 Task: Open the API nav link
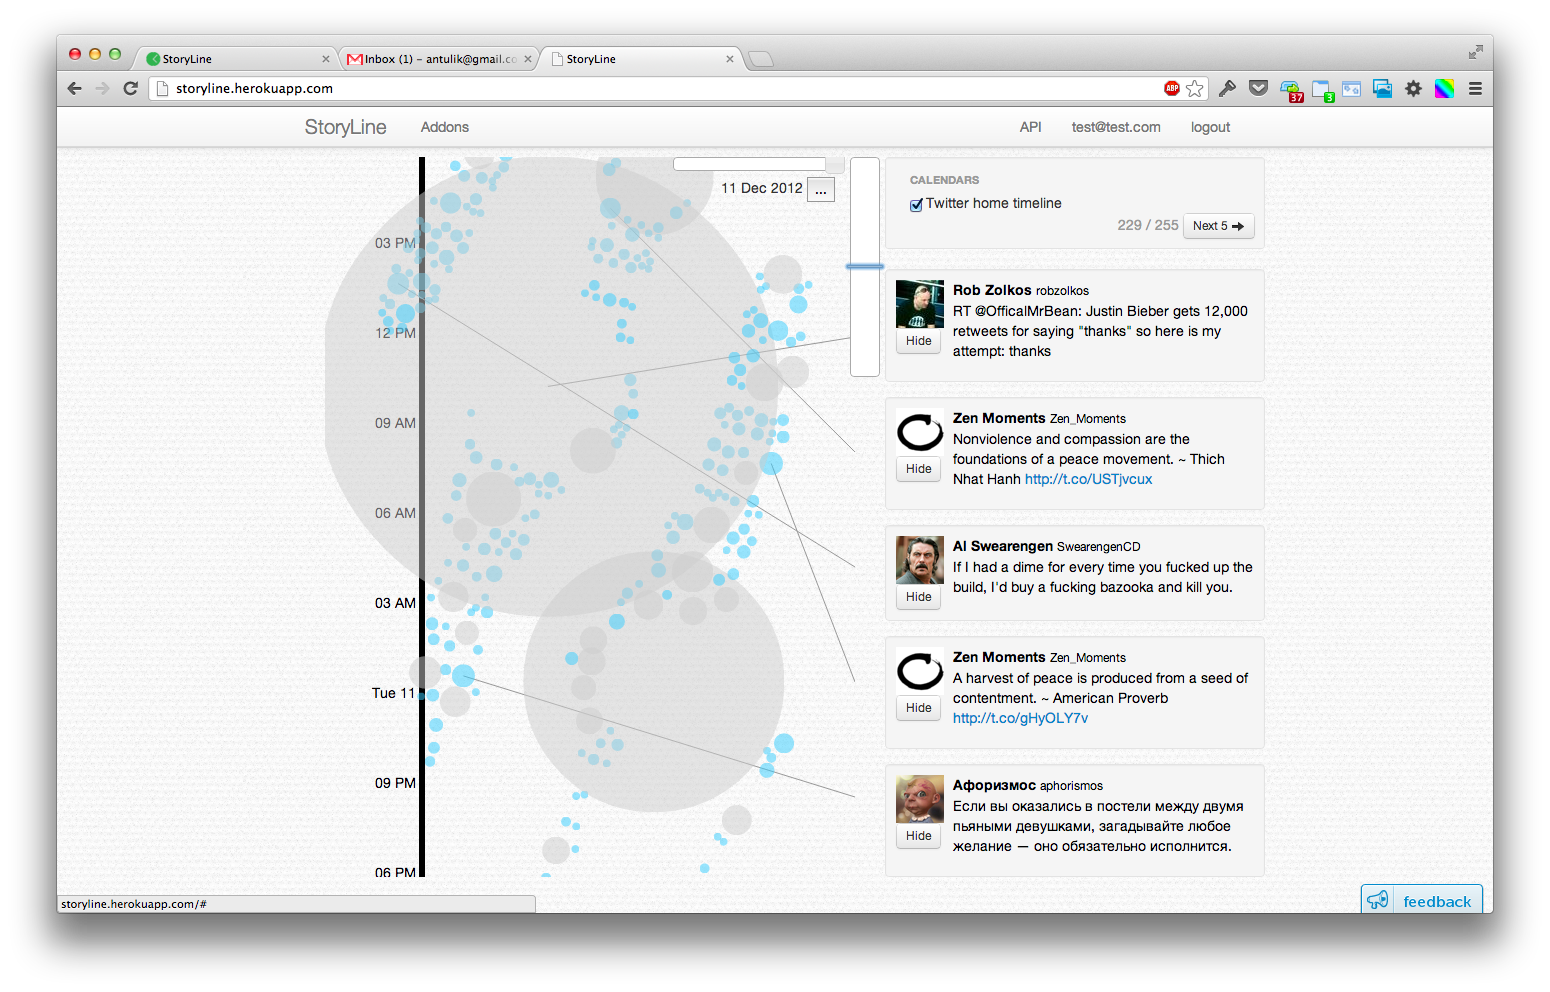pyautogui.click(x=1030, y=127)
